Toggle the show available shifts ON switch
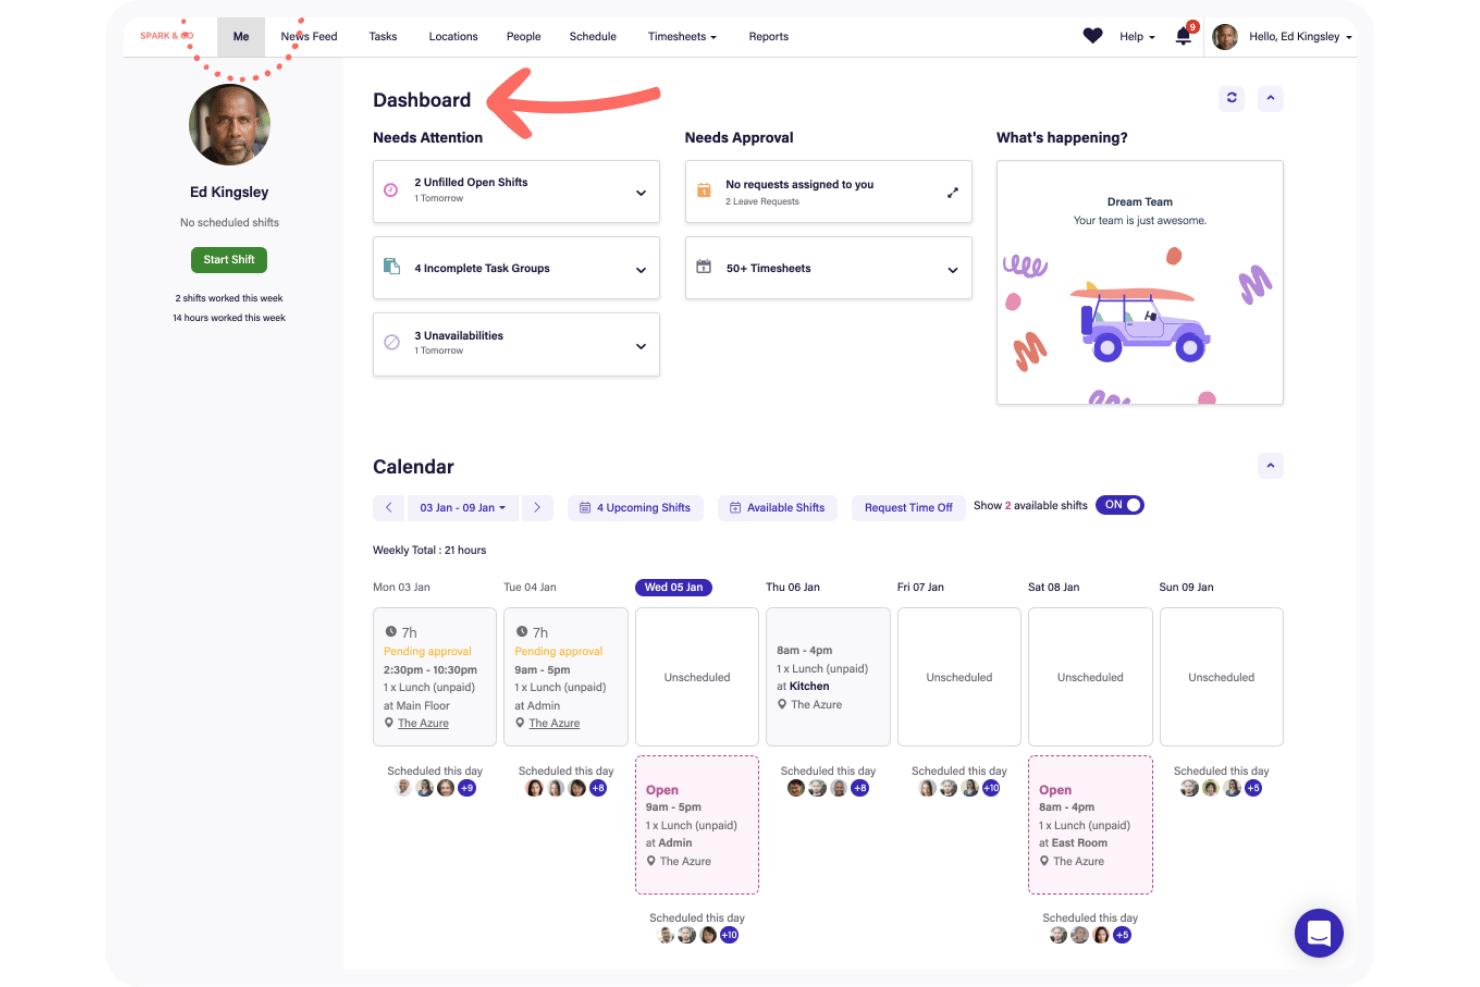This screenshot has width=1480, height=987. 1119,505
